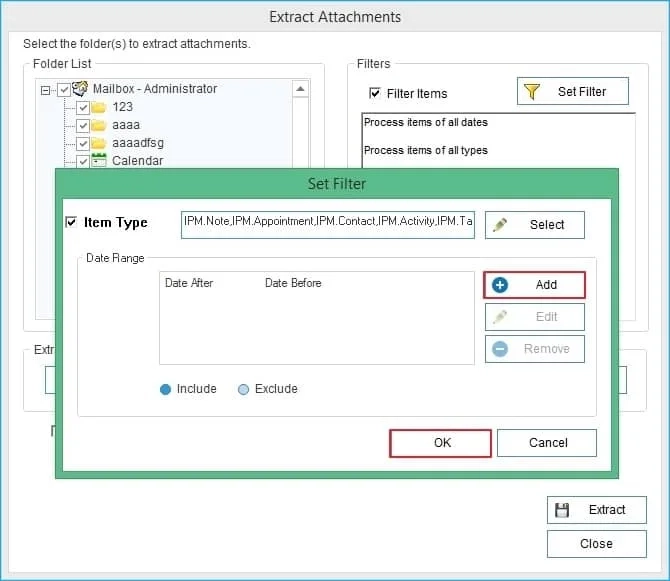Select the Exclude radio button
This screenshot has height=581, width=670.
[244, 389]
